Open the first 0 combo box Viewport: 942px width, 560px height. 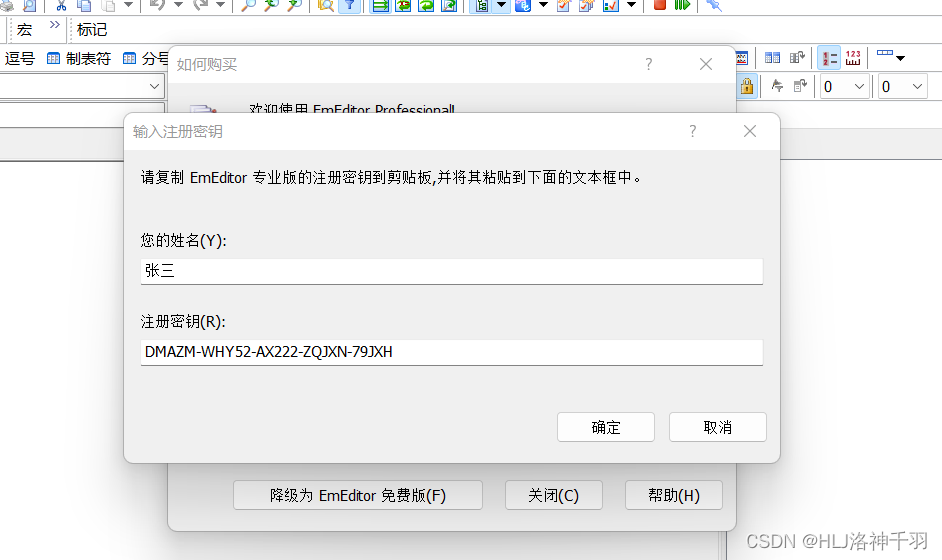pos(844,87)
